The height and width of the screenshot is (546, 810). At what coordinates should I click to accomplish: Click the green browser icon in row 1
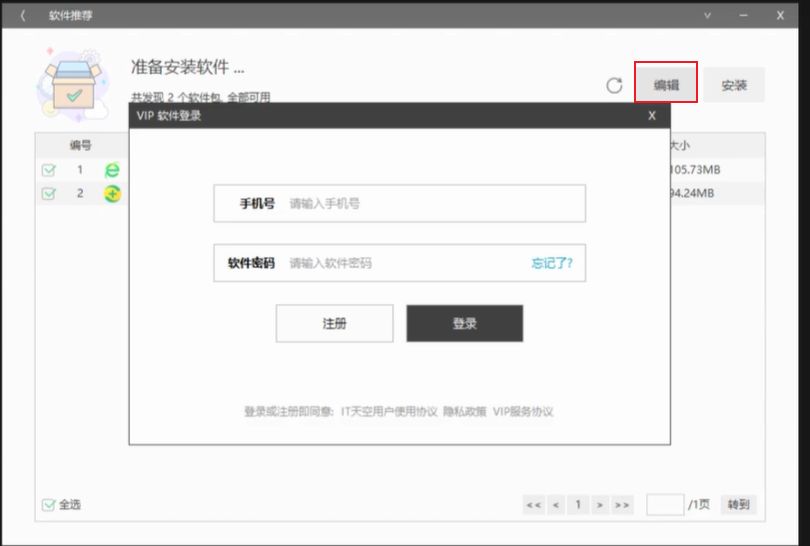tap(113, 170)
